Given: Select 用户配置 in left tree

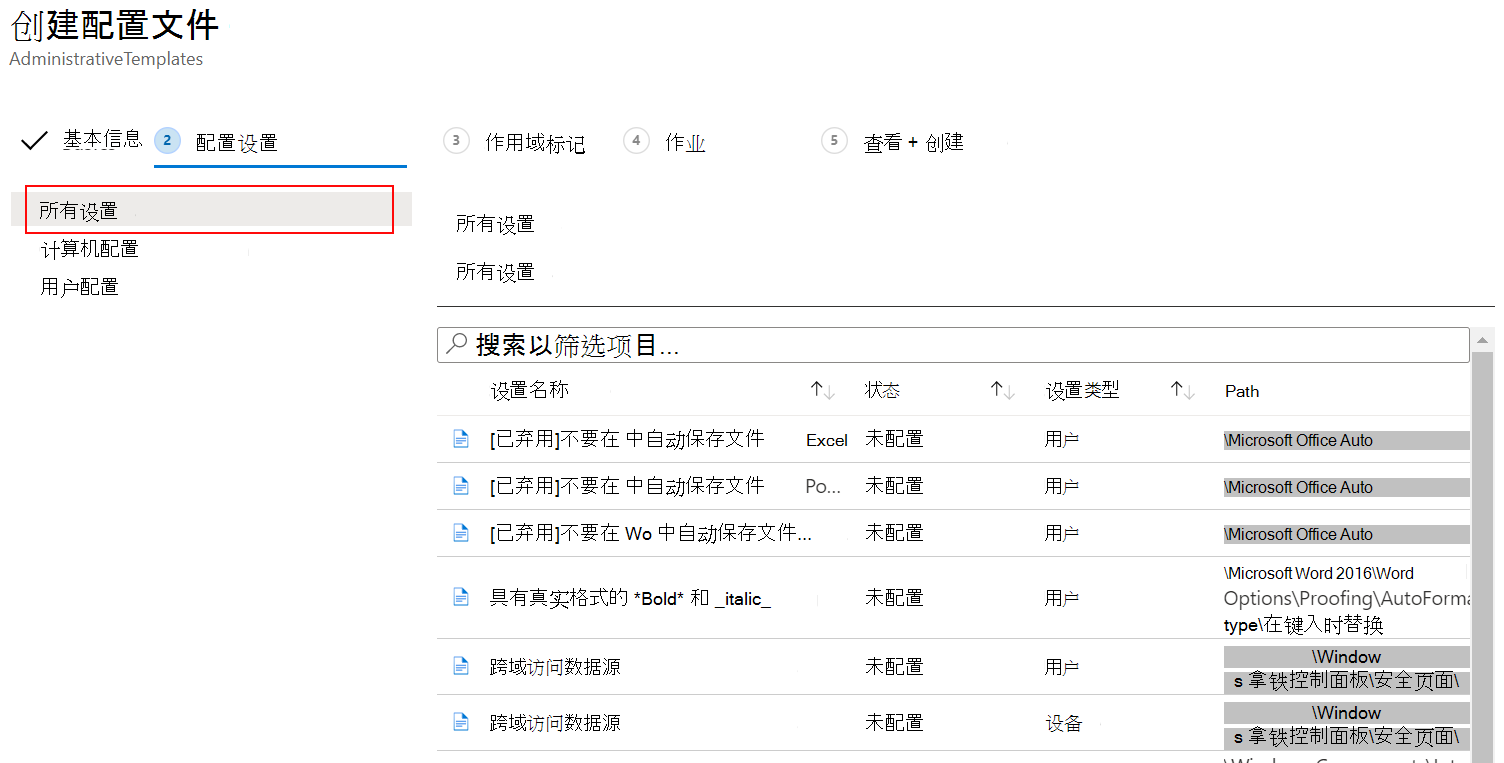Looking at the screenshot, I should (x=80, y=287).
